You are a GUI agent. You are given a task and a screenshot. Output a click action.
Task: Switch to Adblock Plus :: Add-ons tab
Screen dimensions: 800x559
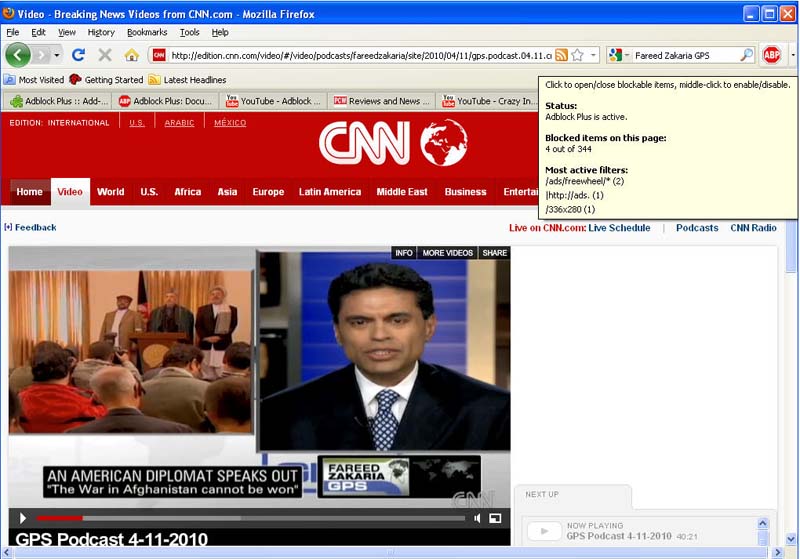(x=58, y=101)
